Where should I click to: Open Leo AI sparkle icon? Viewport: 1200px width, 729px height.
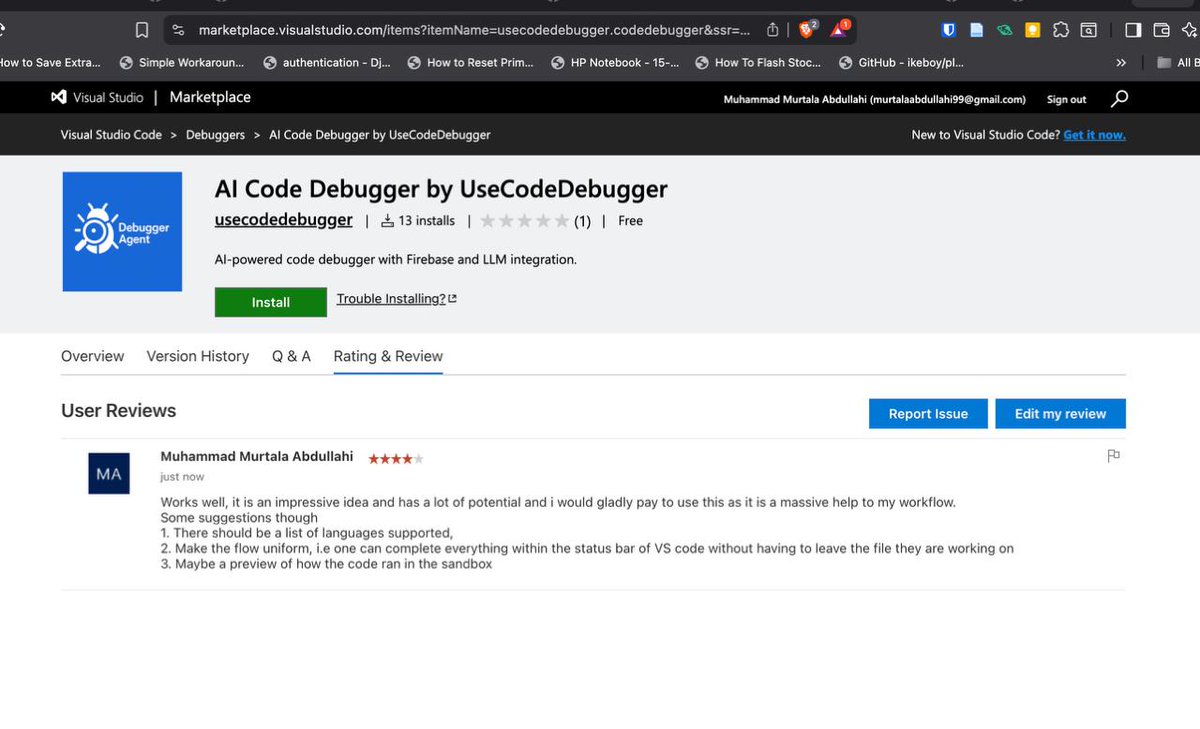point(1189,30)
